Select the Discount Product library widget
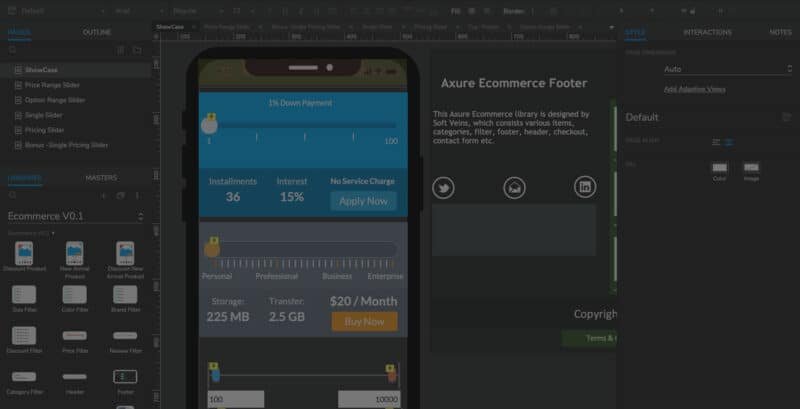The image size is (800, 409). click(24, 254)
